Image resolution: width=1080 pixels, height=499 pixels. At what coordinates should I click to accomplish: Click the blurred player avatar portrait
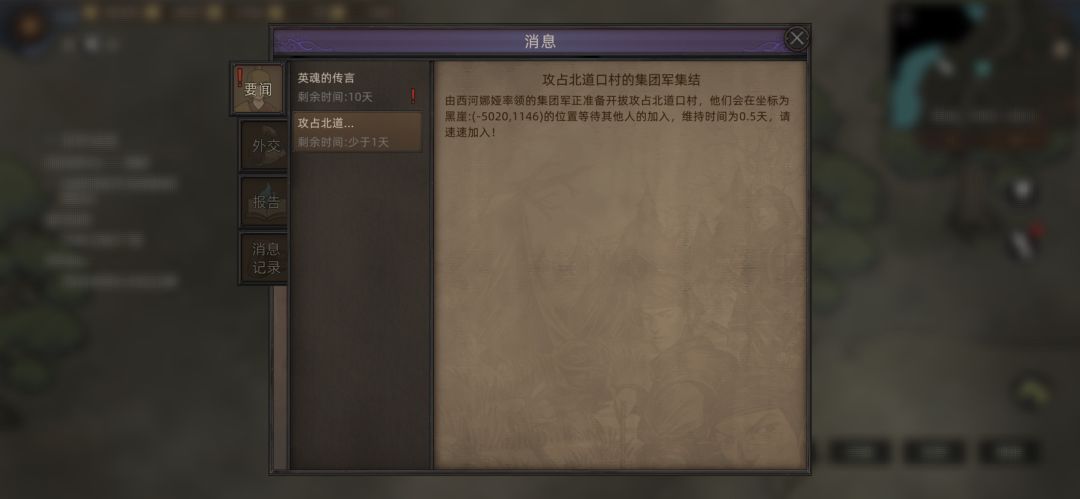(x=30, y=28)
